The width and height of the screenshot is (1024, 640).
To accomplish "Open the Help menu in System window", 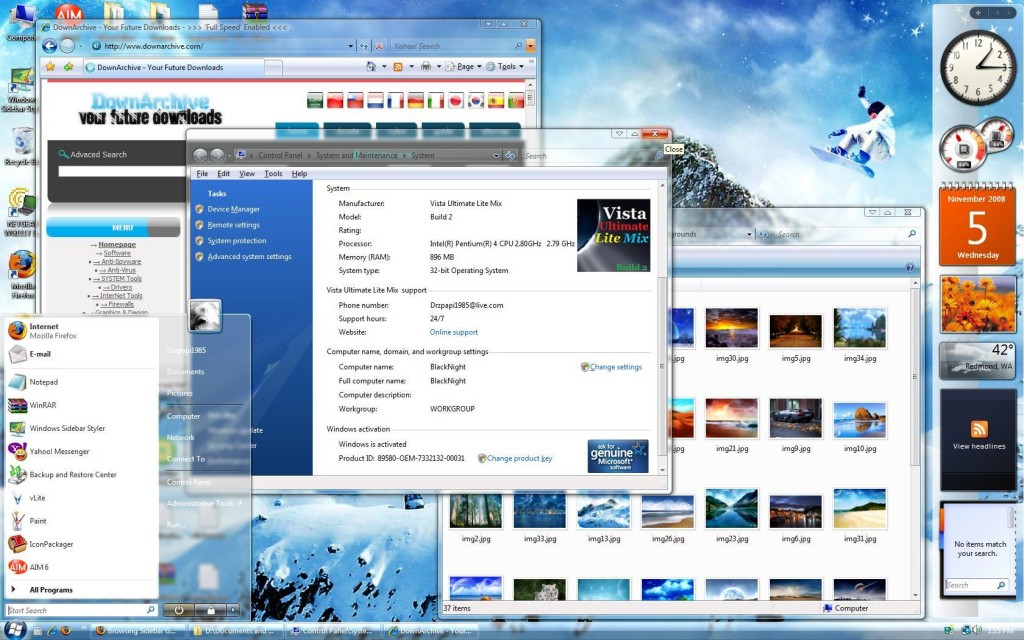I will coord(299,174).
